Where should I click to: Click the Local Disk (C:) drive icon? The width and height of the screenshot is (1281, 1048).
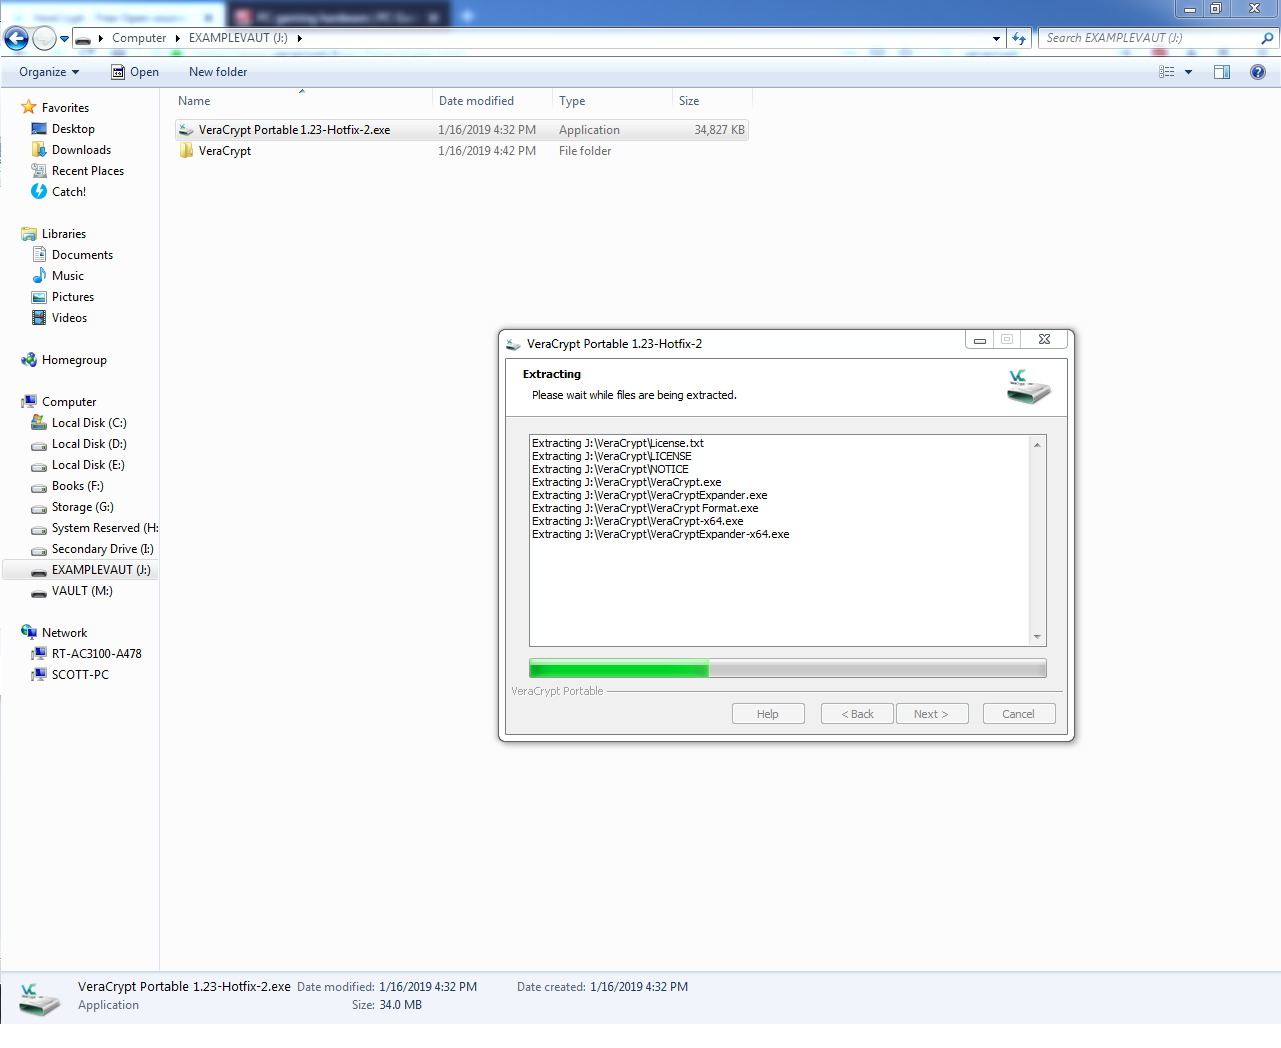point(39,423)
